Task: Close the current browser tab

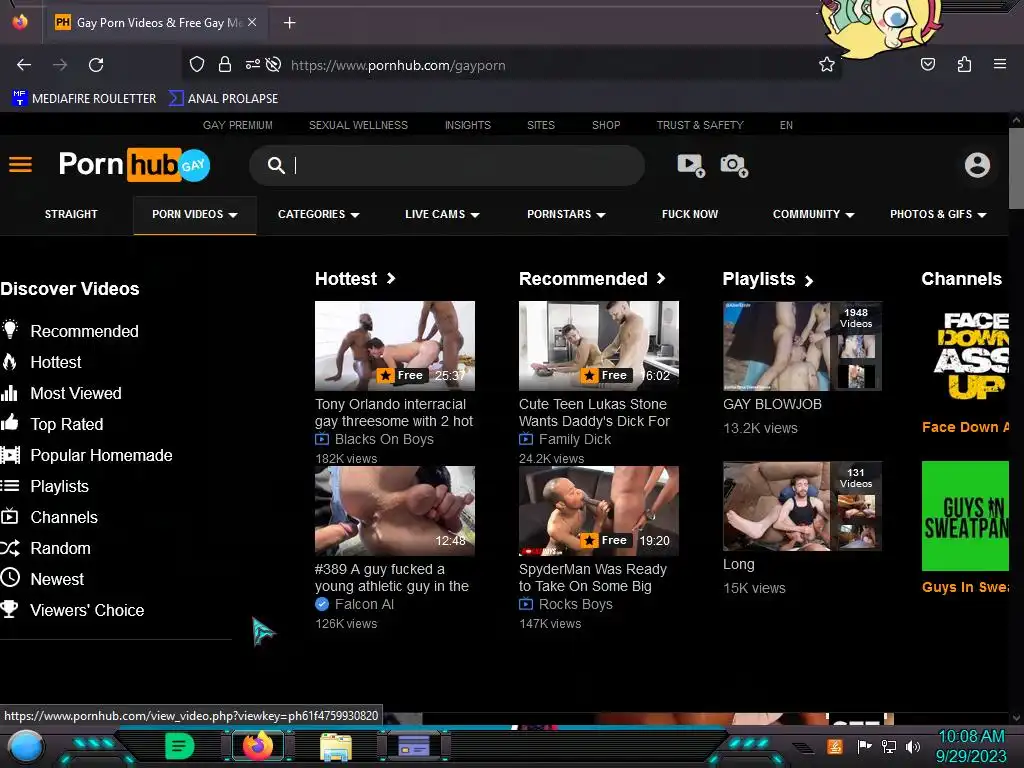Action: [252, 22]
